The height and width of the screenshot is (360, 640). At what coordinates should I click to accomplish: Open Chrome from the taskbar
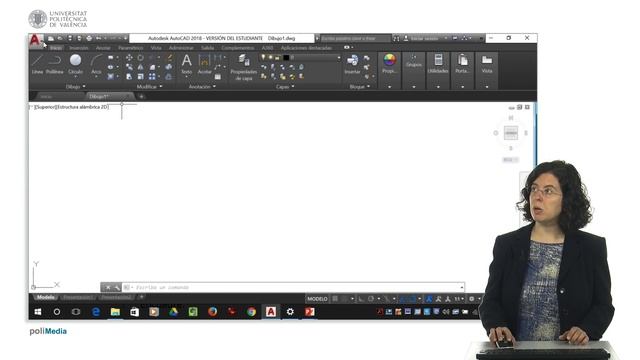(251, 312)
